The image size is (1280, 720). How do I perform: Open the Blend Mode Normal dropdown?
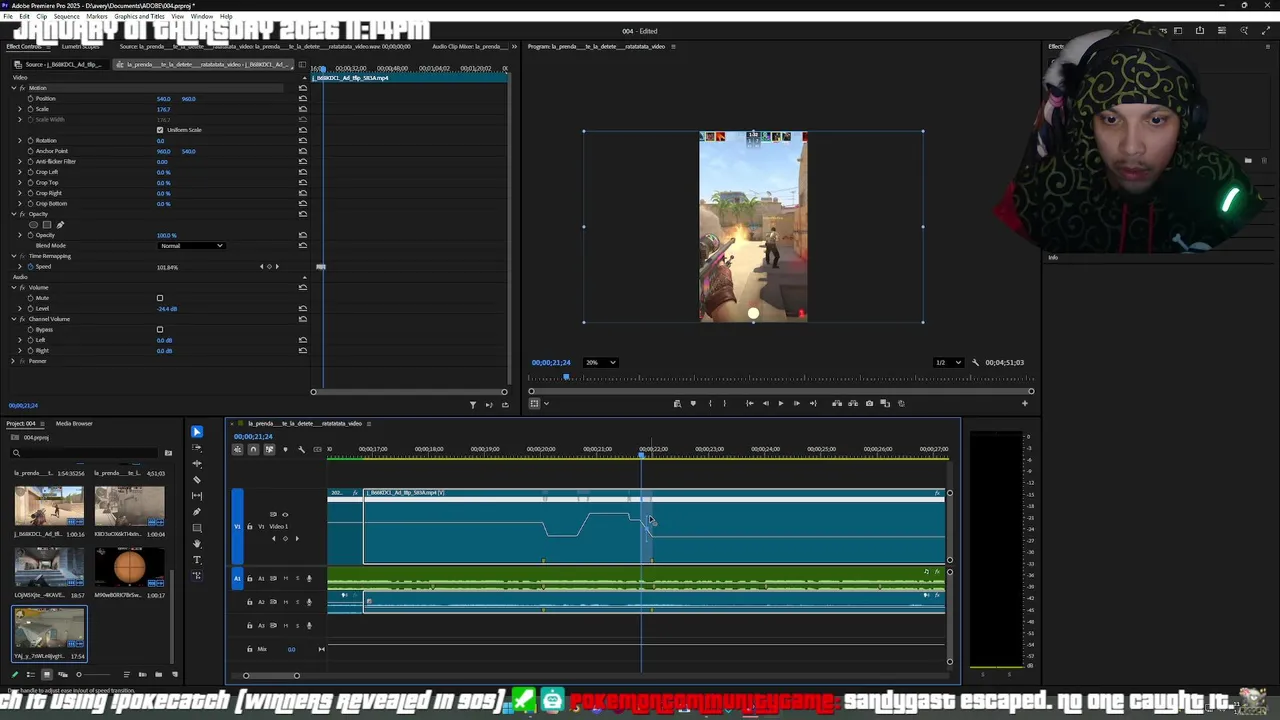191,246
